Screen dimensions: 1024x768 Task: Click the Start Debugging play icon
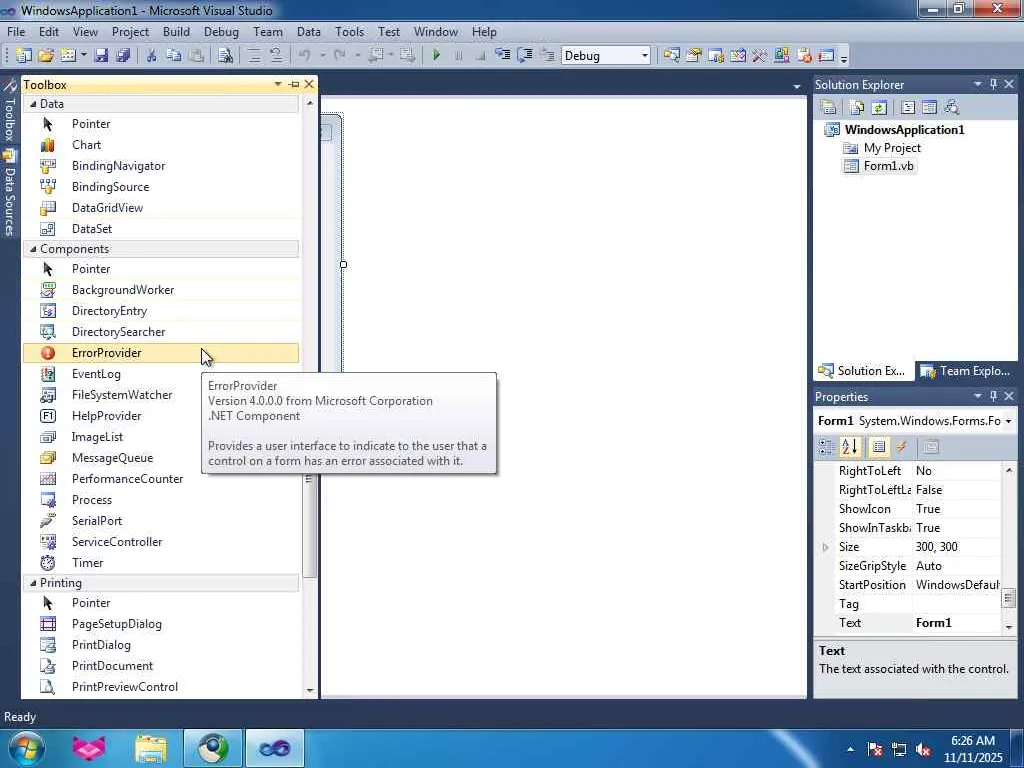pos(436,56)
